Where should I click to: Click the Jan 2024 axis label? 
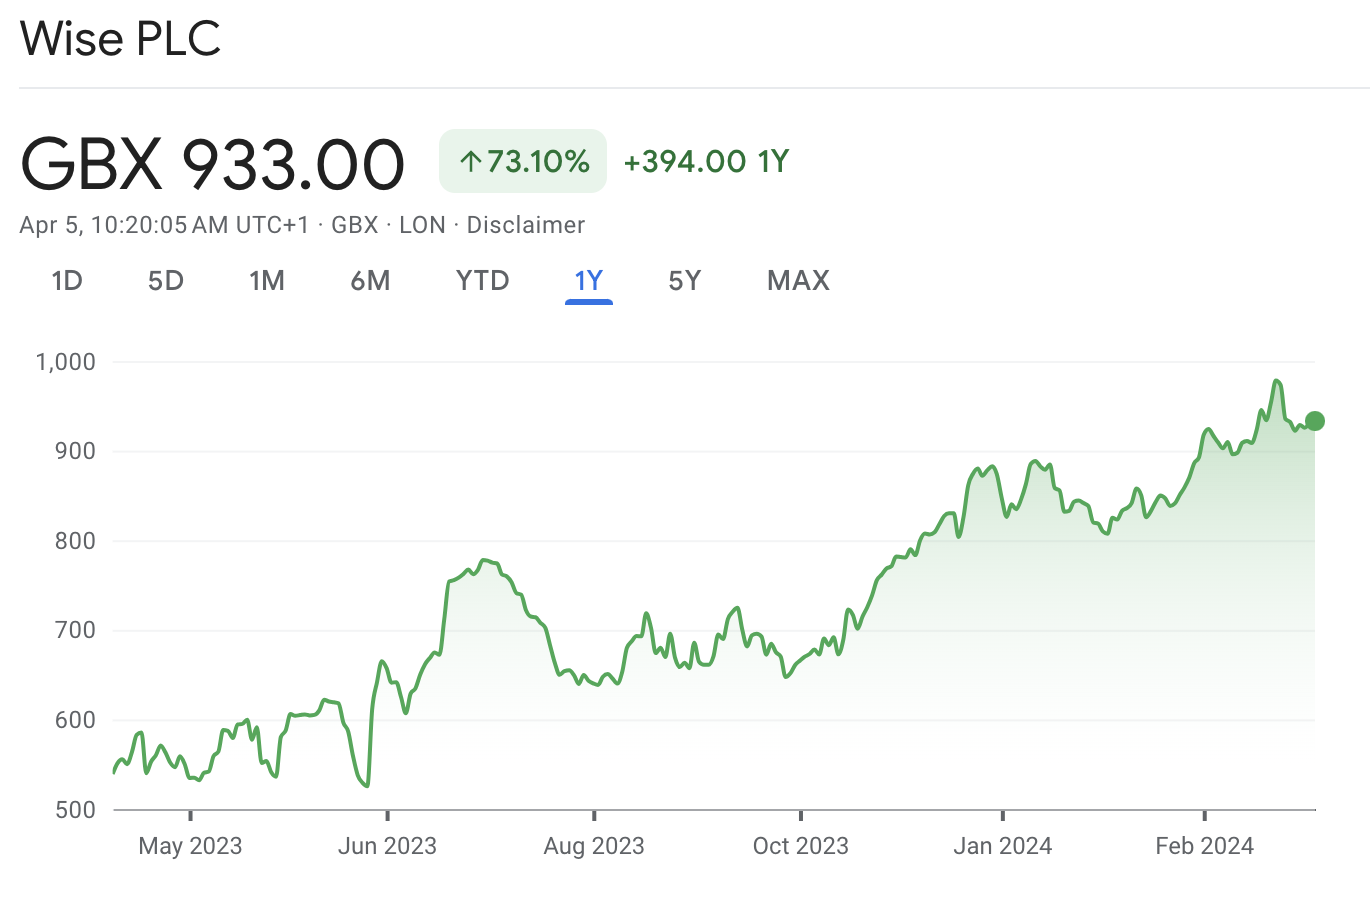(x=1002, y=846)
